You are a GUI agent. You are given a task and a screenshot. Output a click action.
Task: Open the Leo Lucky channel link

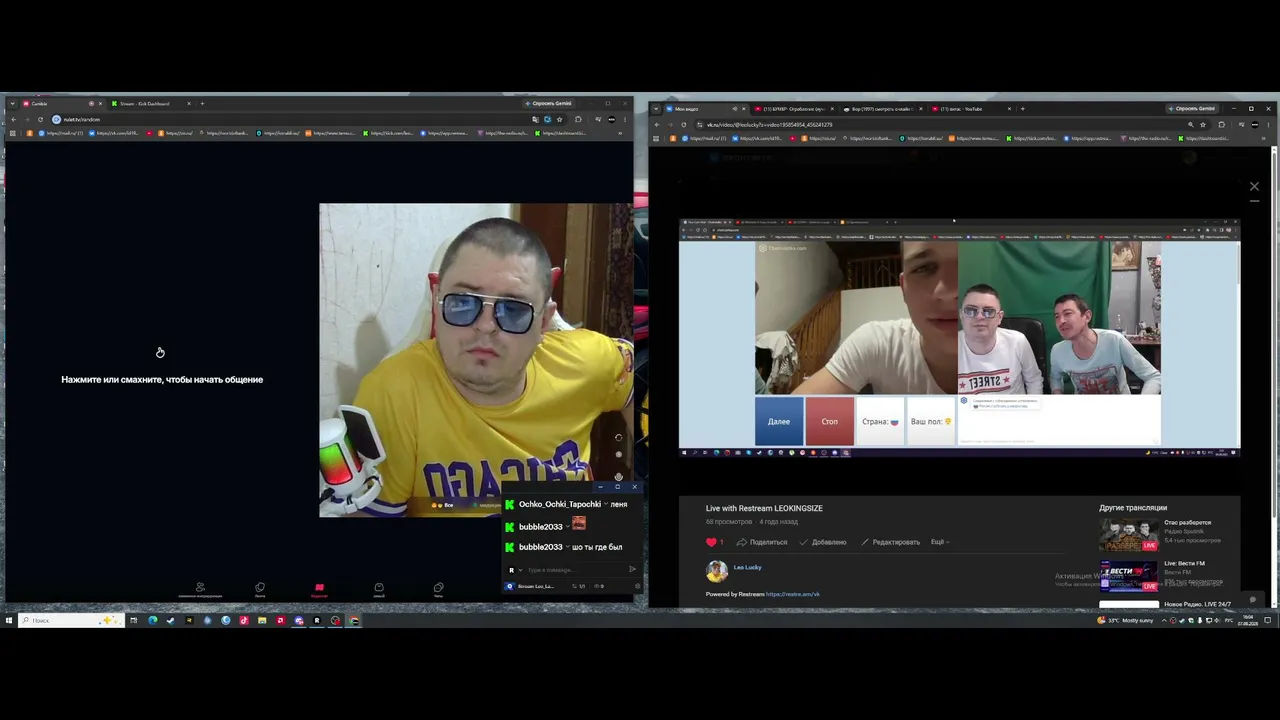[748, 567]
